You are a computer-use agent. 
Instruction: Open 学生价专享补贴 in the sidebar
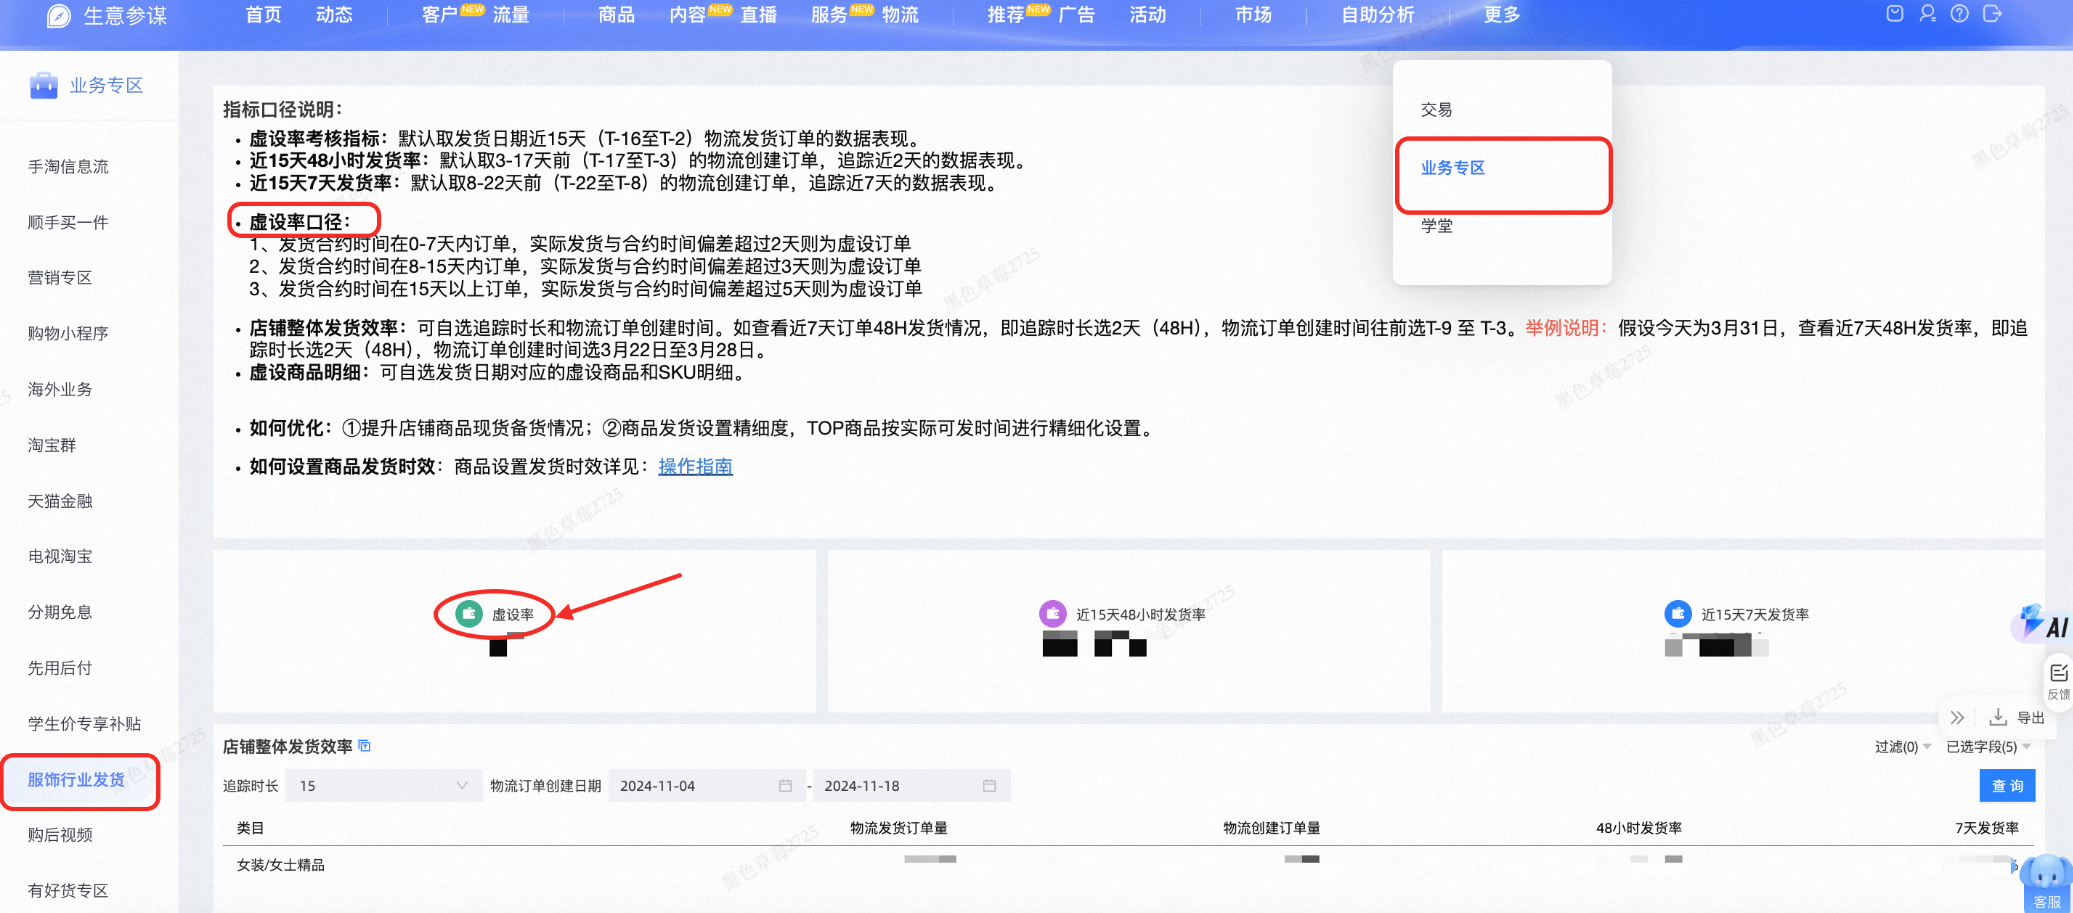84,724
